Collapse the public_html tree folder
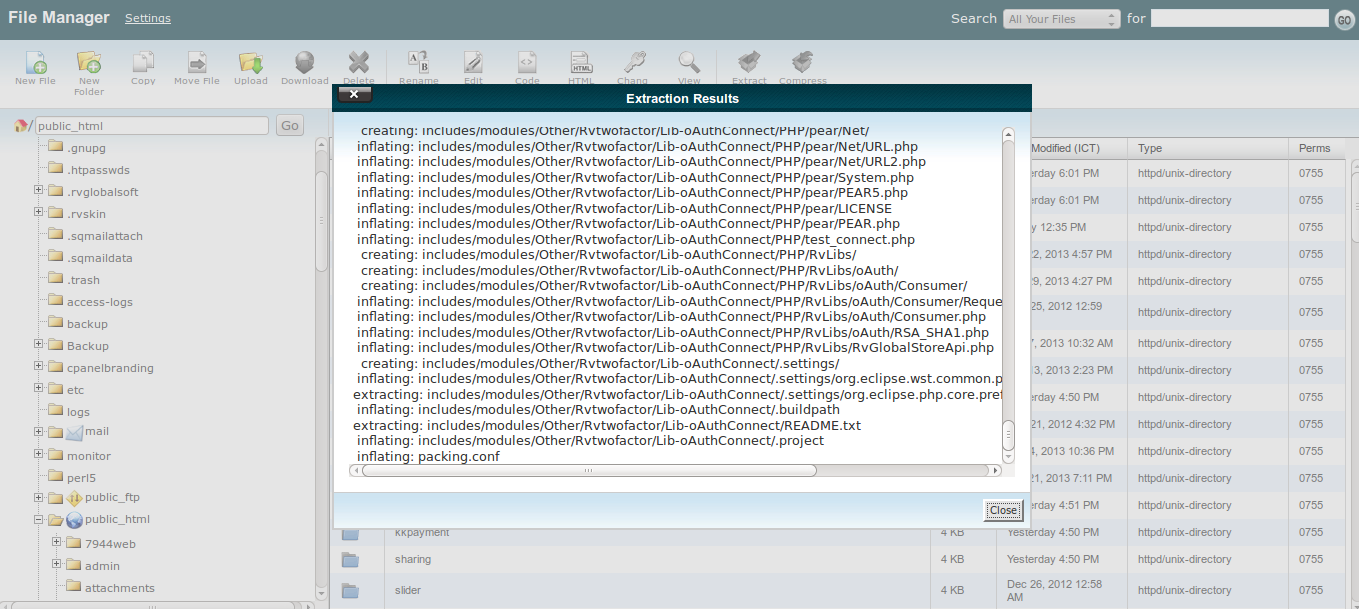Screen dimensions: 1359x609 [38, 520]
